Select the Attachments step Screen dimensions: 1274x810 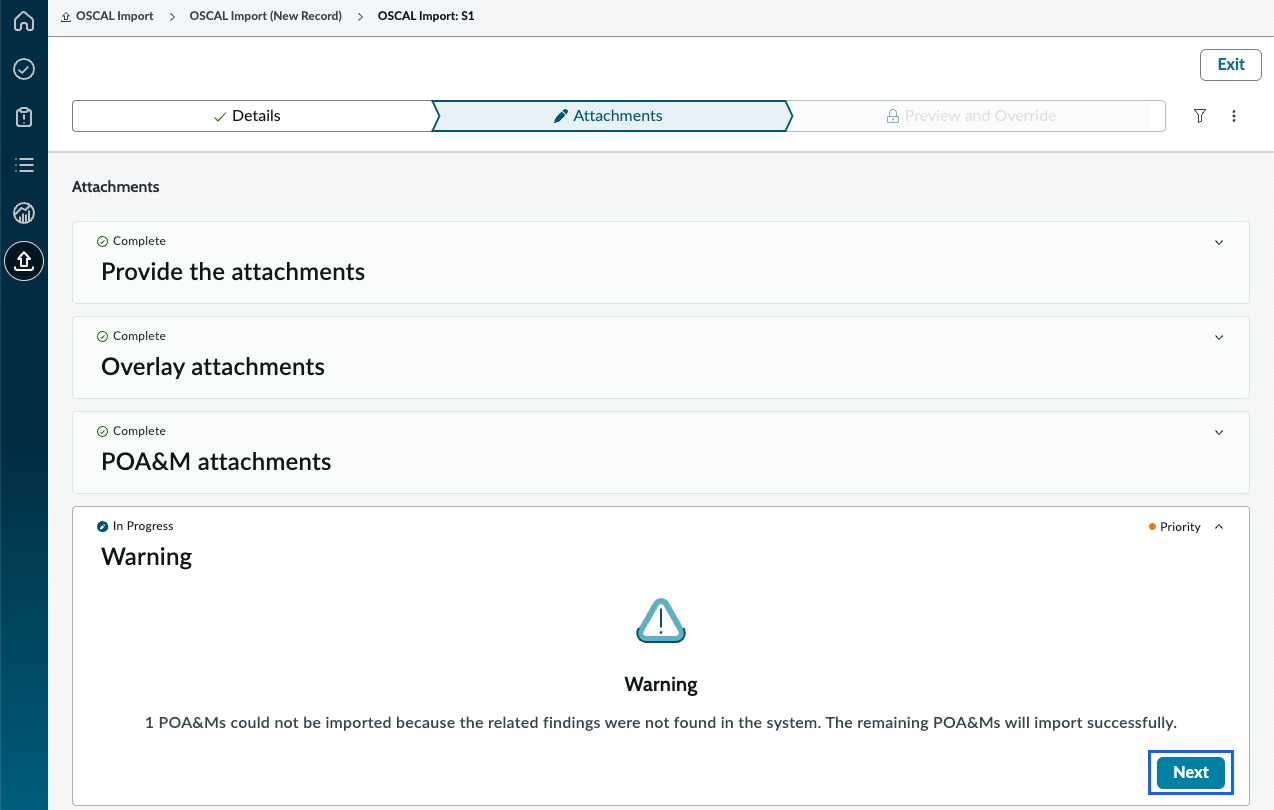coord(610,116)
